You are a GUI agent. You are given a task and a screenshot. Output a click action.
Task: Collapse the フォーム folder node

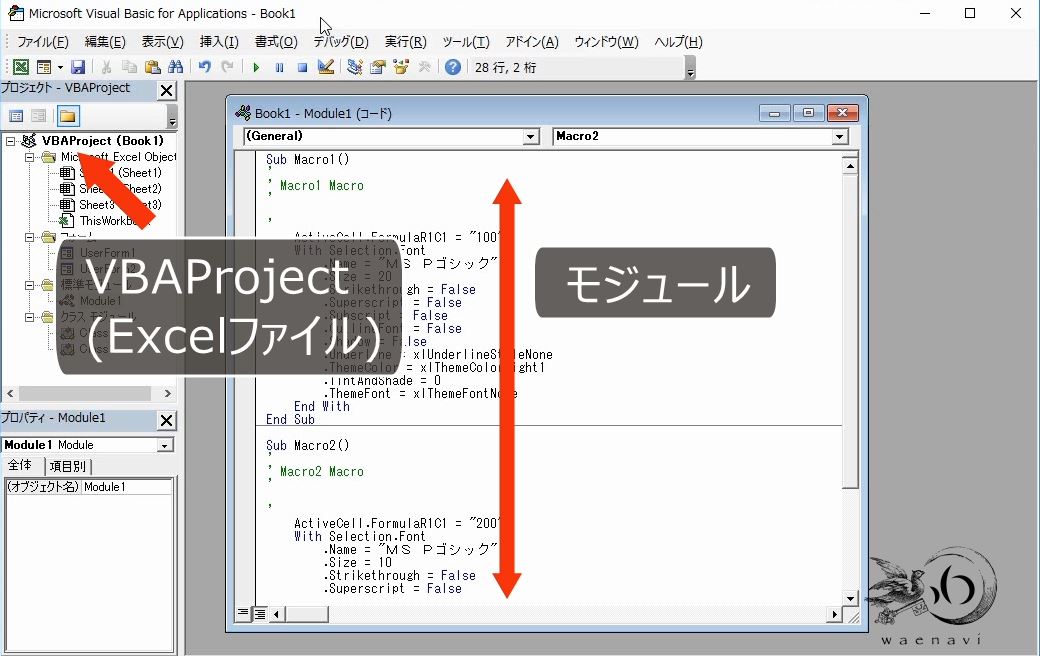point(29,237)
